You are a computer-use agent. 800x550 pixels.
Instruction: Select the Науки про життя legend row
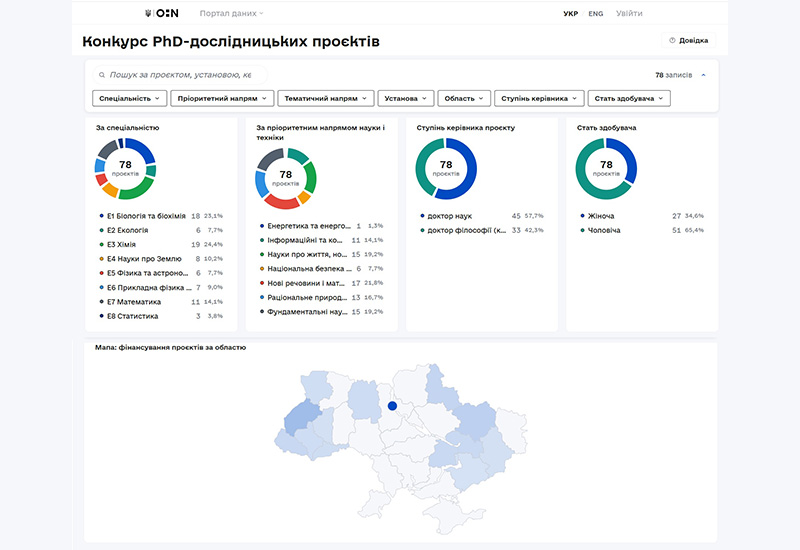321,254
